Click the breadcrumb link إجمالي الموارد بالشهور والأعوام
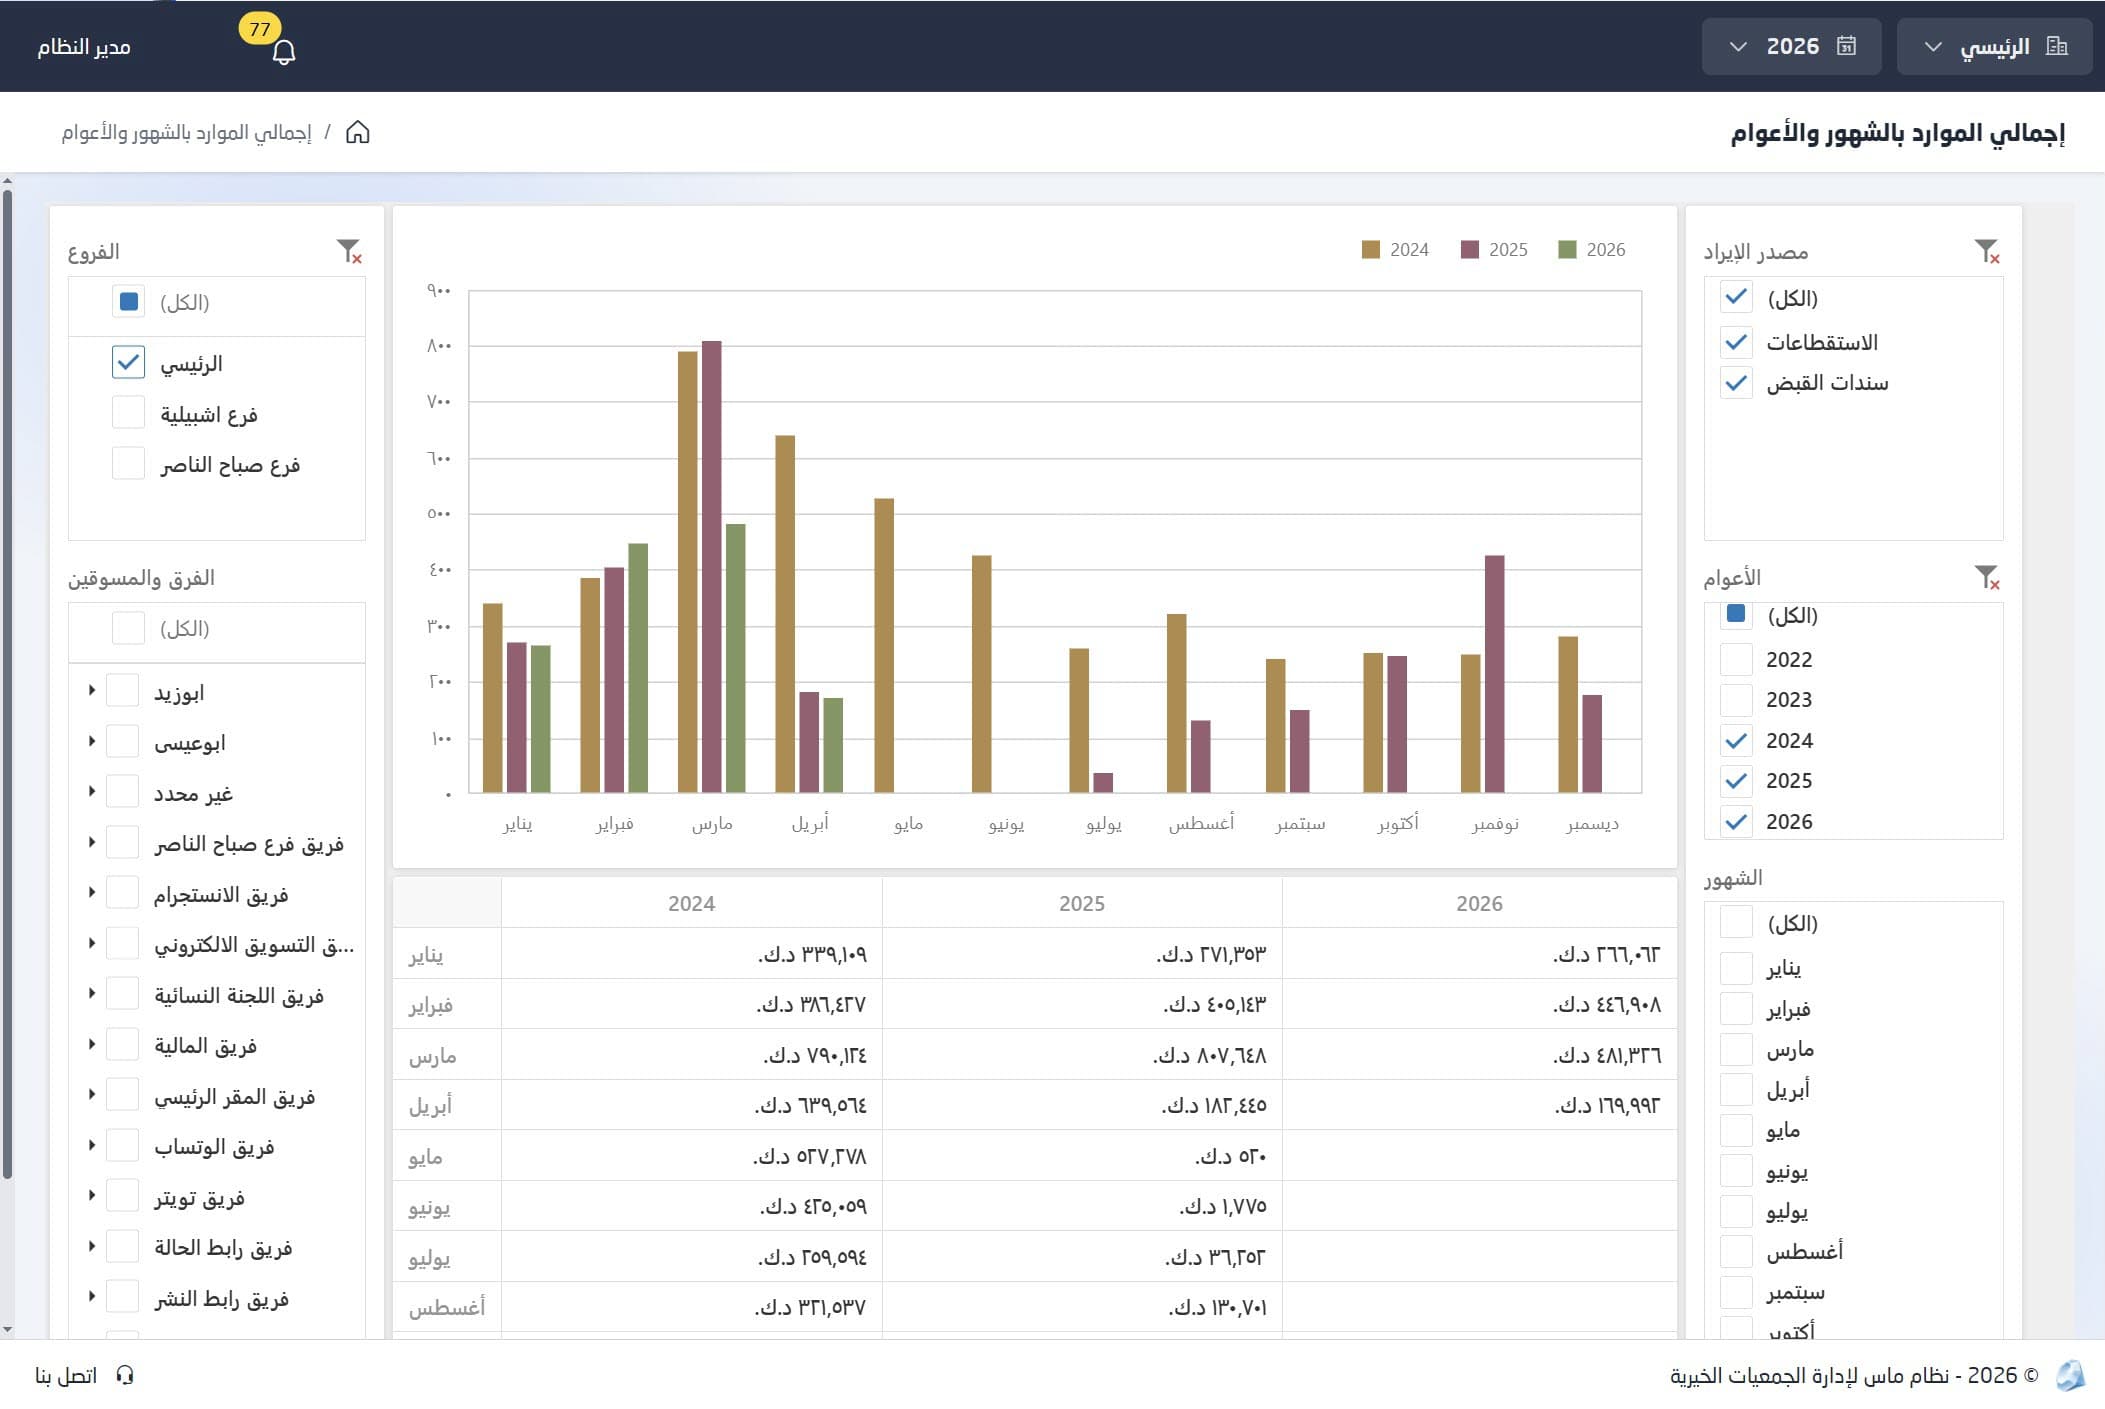Image resolution: width=2105 pixels, height=1409 pixels. point(186,132)
